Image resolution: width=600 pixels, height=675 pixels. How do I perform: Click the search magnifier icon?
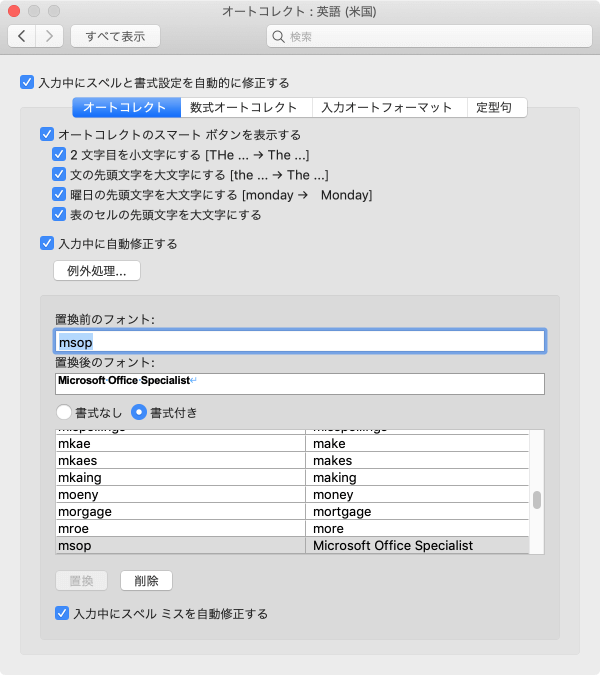click(279, 37)
